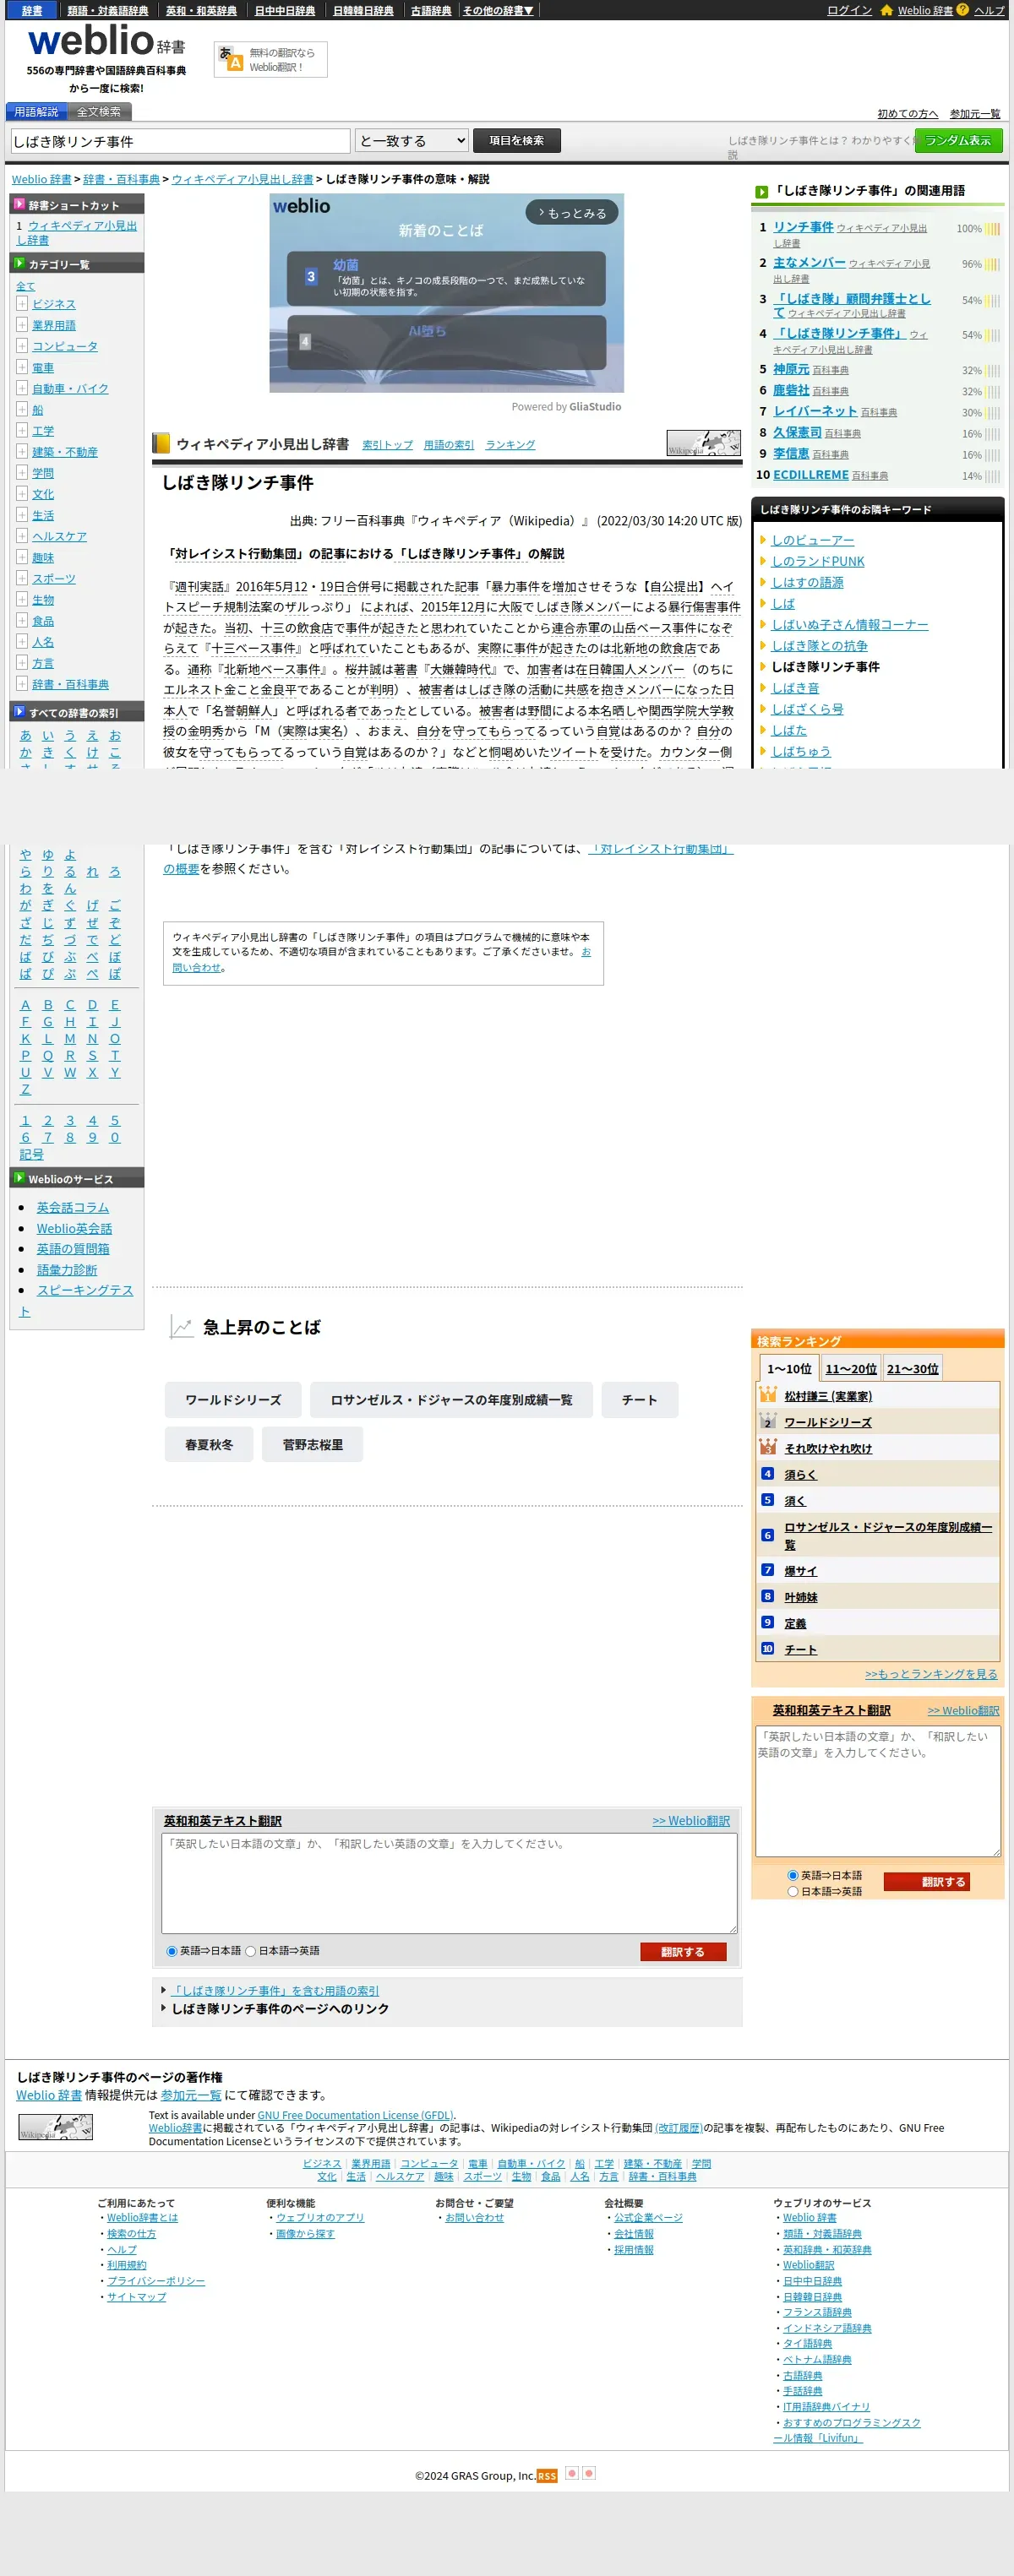Image resolution: width=1014 pixels, height=2576 pixels.
Task: Click the center red 翻訳する button
Action: 683,1951
